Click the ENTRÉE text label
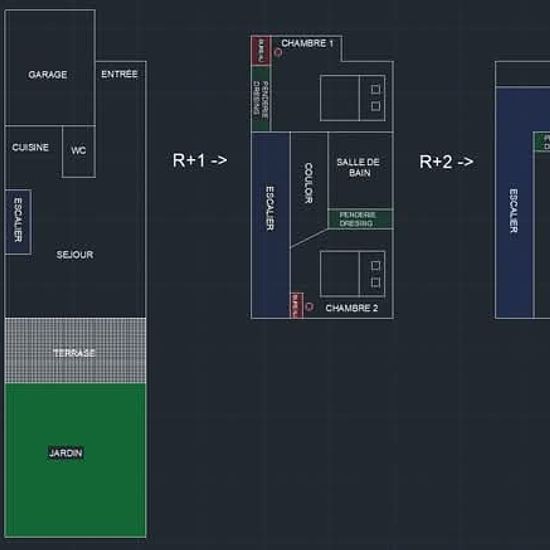Viewport: 550px width, 550px height. click(x=120, y=74)
